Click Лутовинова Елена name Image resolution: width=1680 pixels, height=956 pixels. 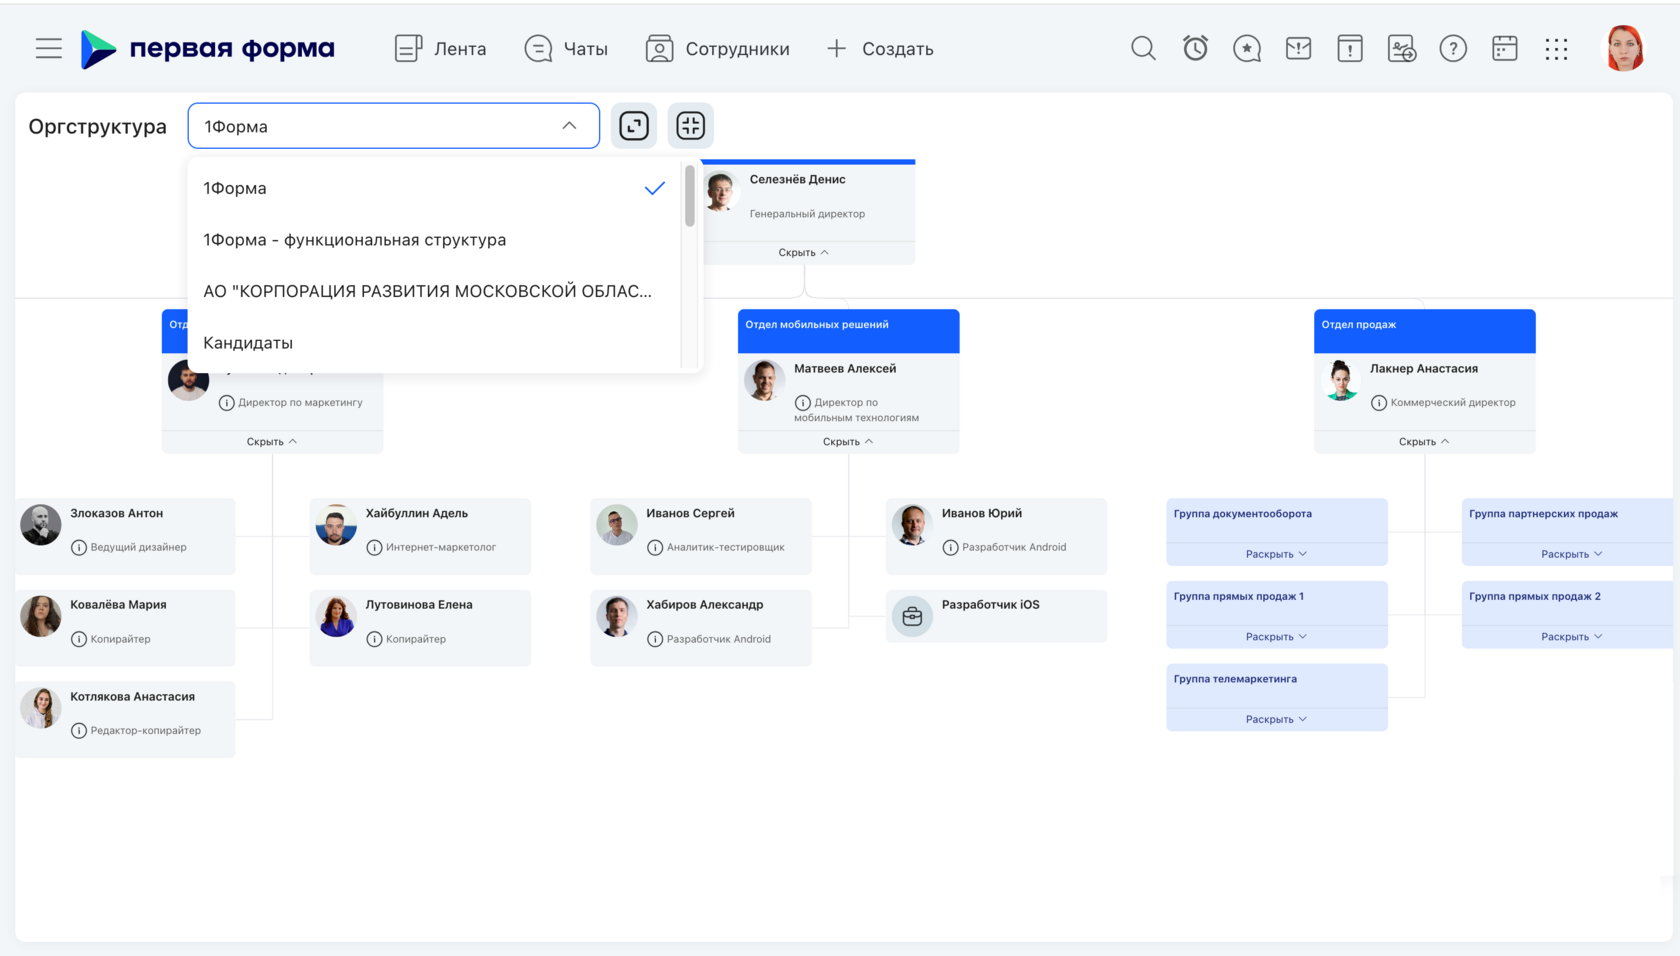(419, 605)
